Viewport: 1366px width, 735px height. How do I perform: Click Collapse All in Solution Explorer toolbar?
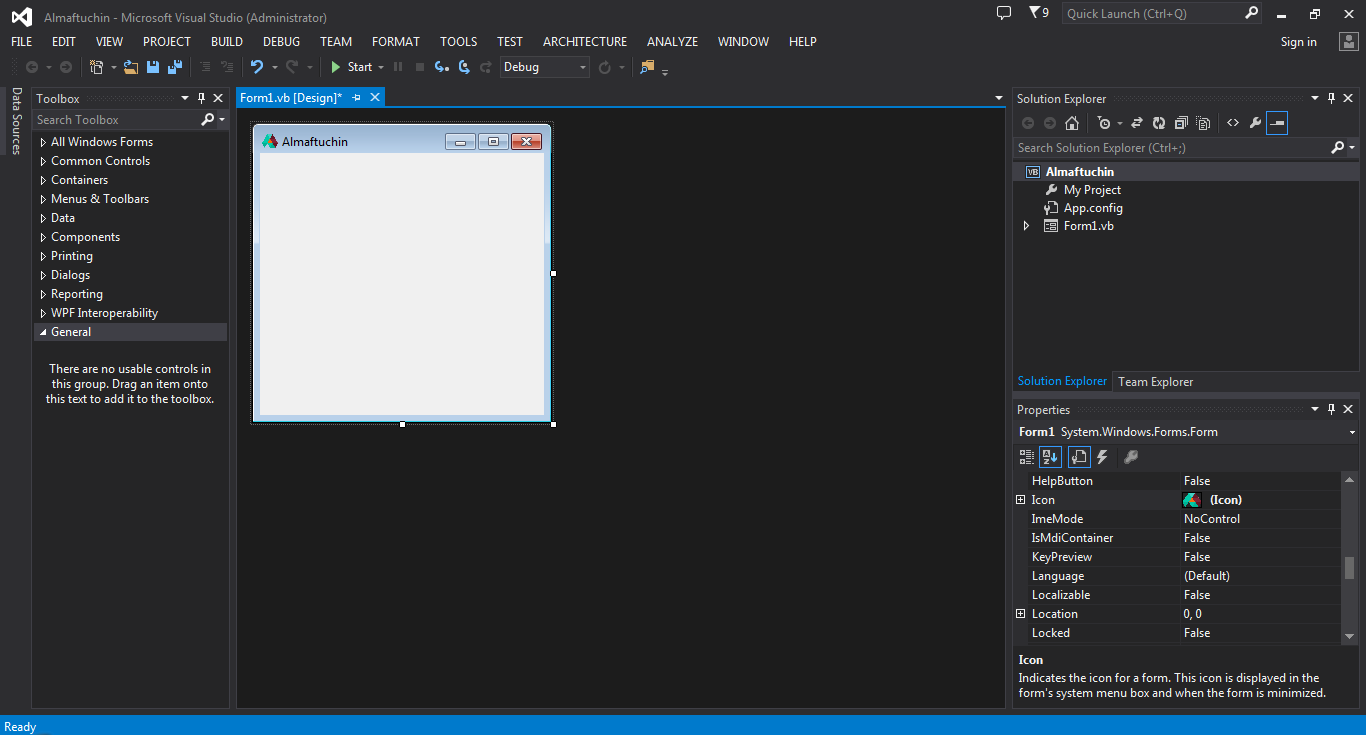pyautogui.click(x=1181, y=123)
